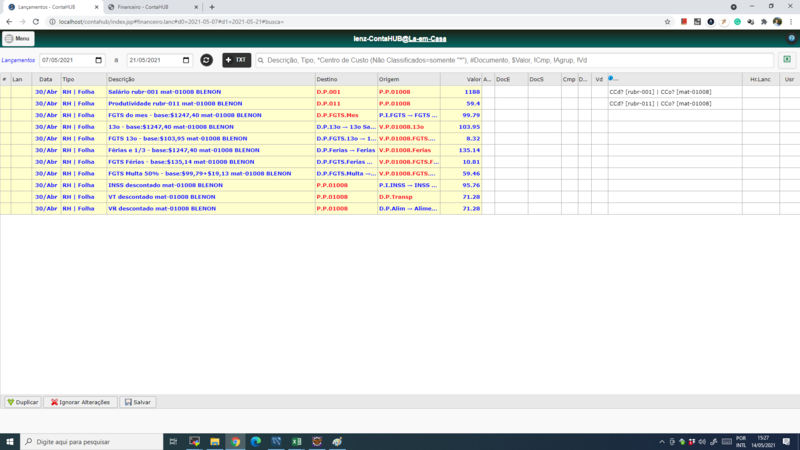Sort by Data column header

[x=46, y=79]
